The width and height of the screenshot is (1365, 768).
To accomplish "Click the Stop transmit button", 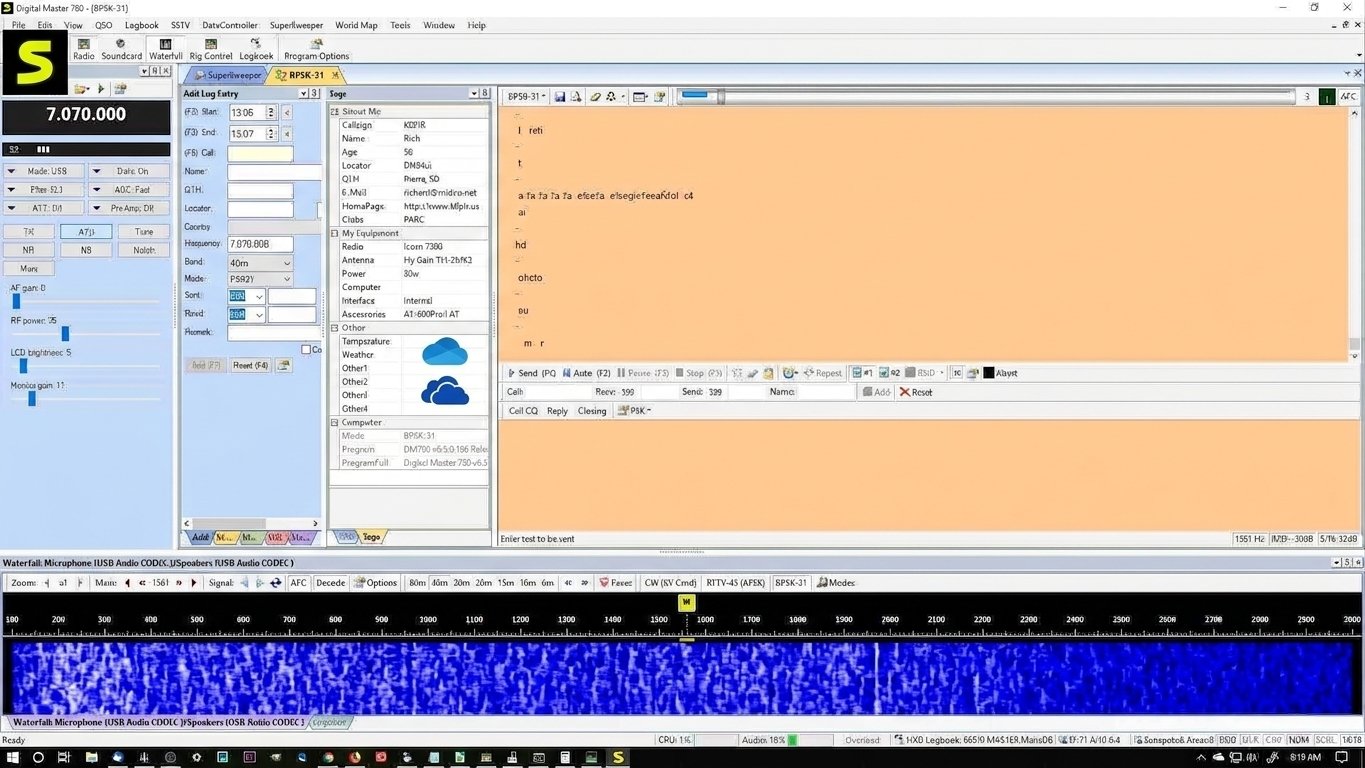I will 699,373.
